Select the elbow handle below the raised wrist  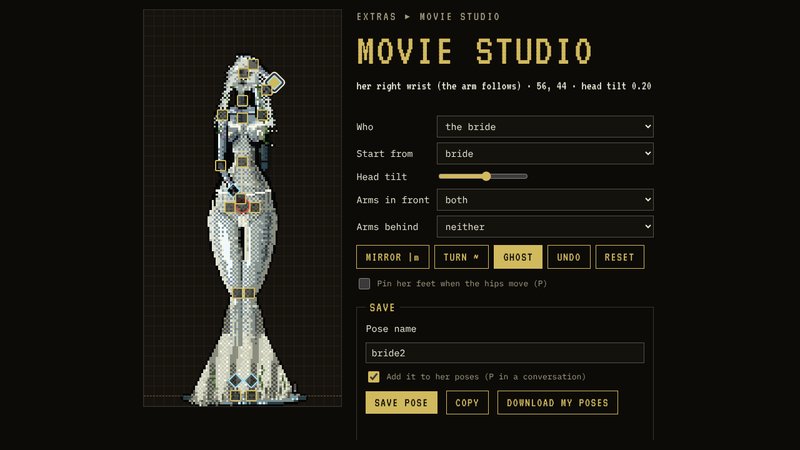click(x=266, y=91)
